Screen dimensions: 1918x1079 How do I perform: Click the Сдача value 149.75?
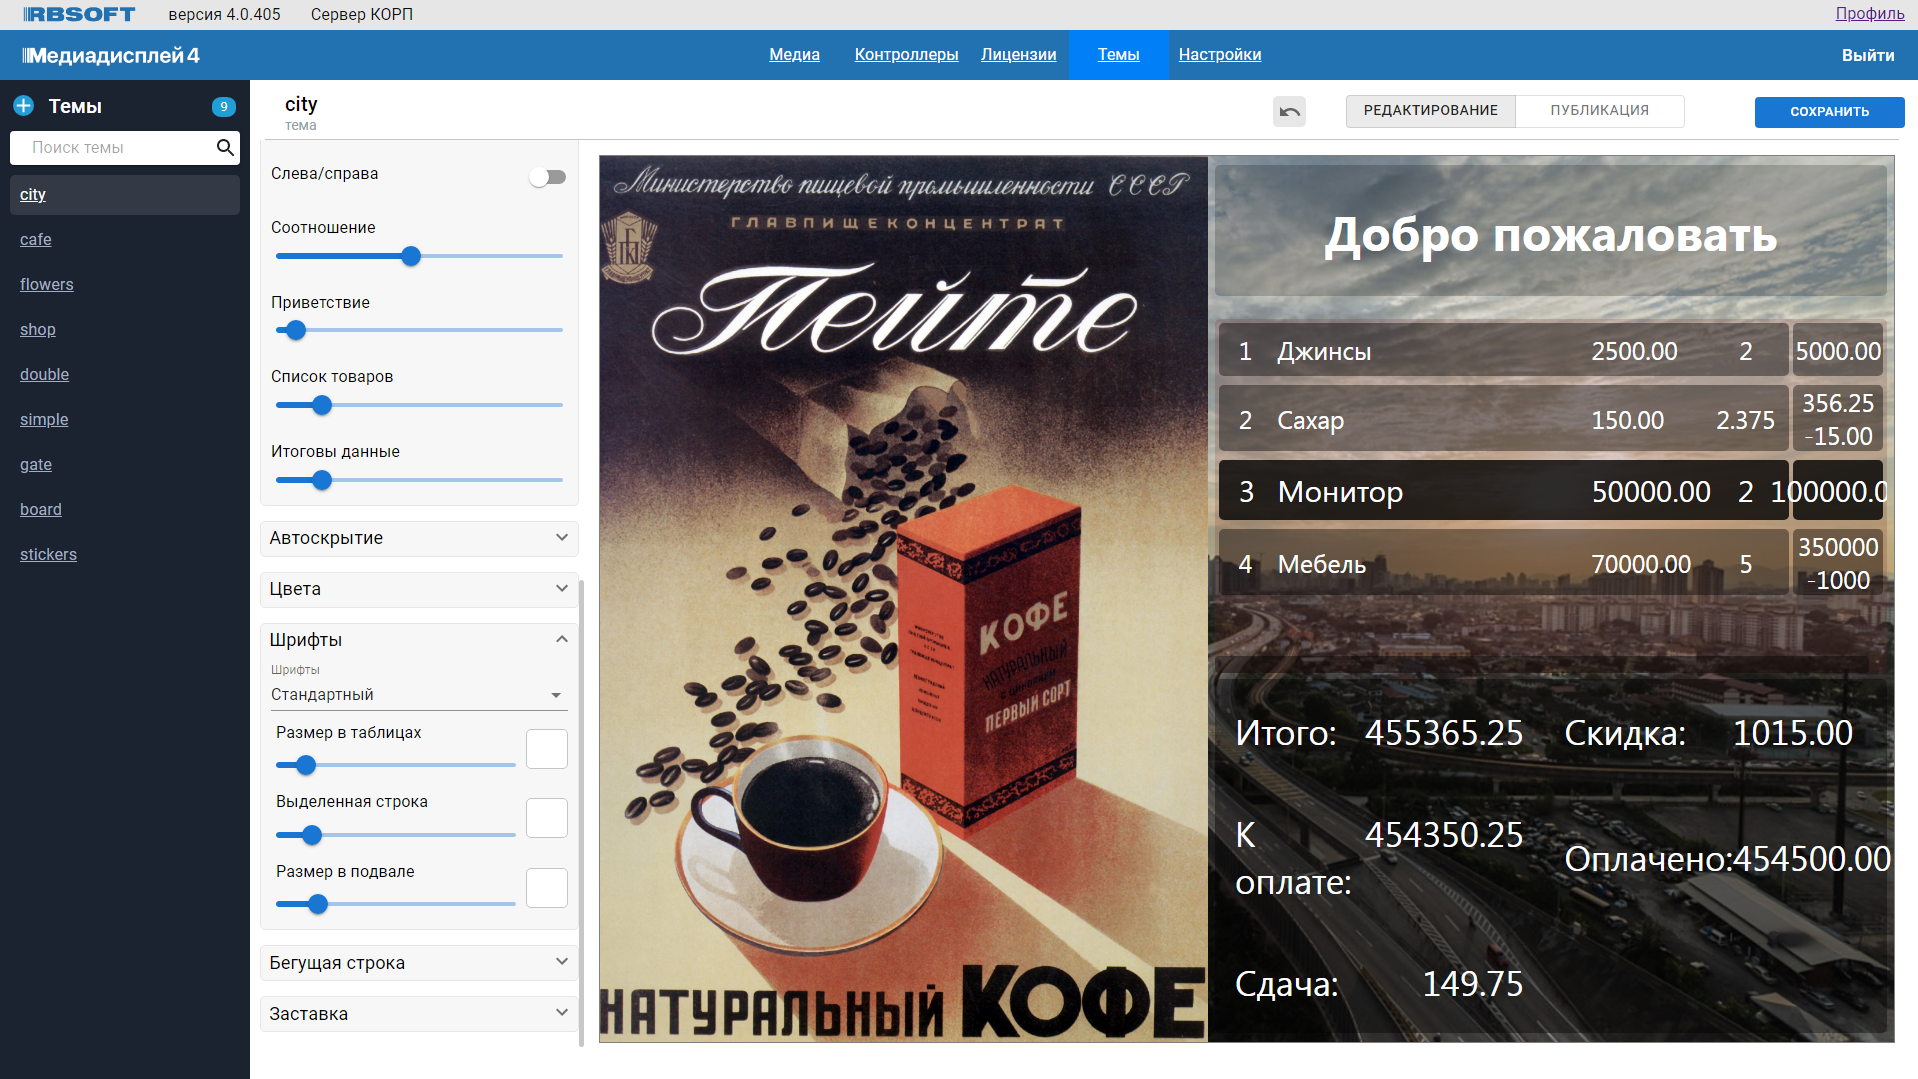(x=1472, y=984)
